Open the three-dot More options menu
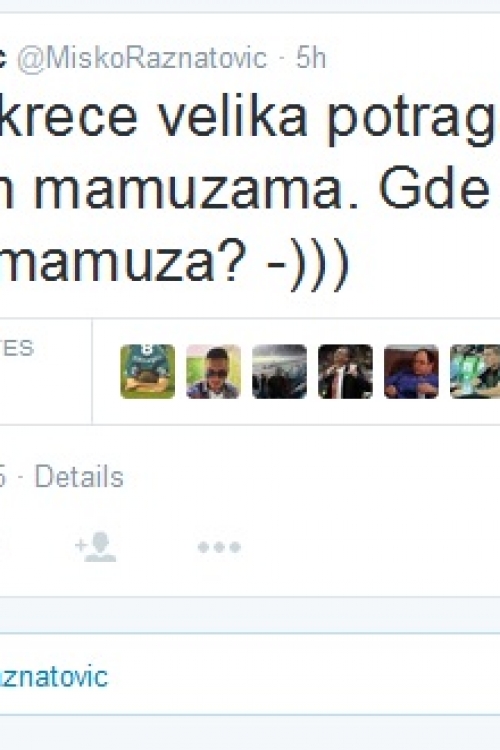Image resolution: width=500 pixels, height=750 pixels. click(x=219, y=547)
